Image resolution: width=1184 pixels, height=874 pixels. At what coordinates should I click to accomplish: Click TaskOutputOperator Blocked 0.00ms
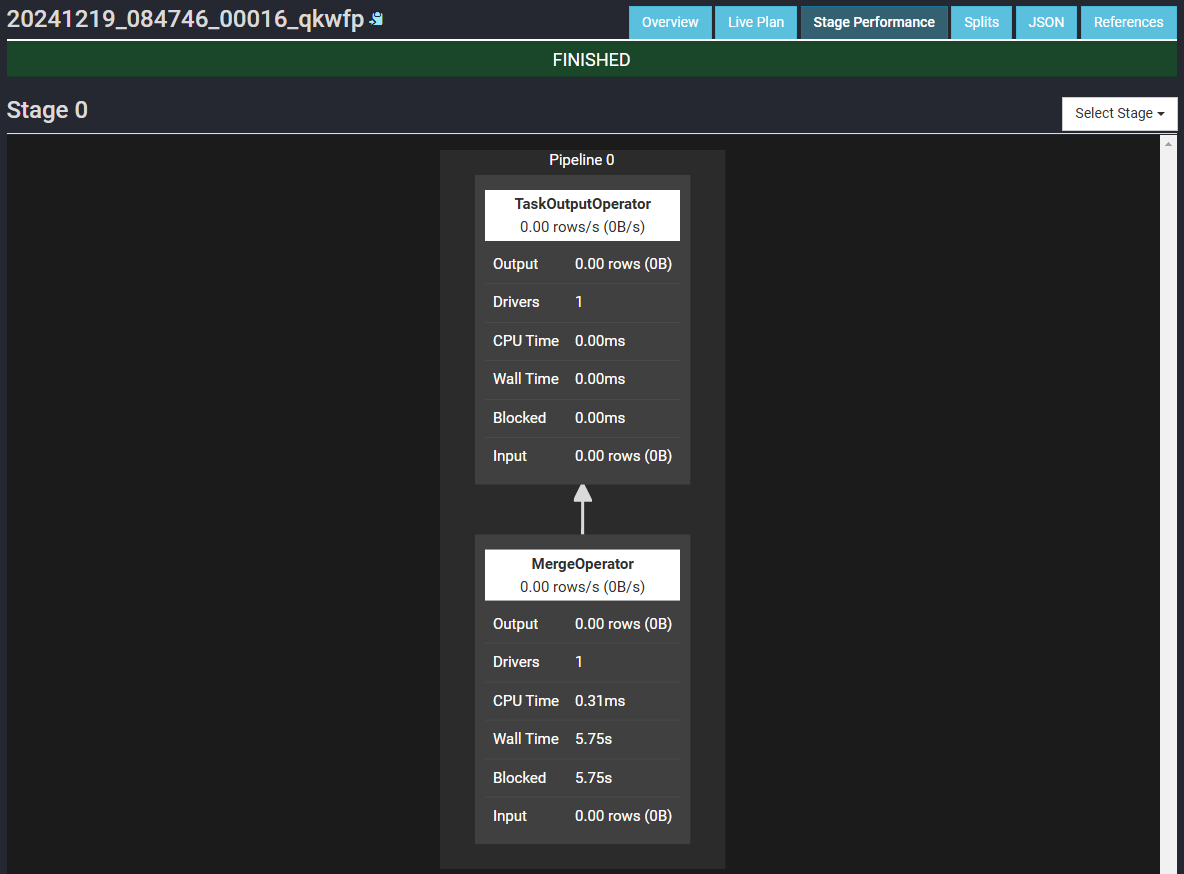[600, 418]
